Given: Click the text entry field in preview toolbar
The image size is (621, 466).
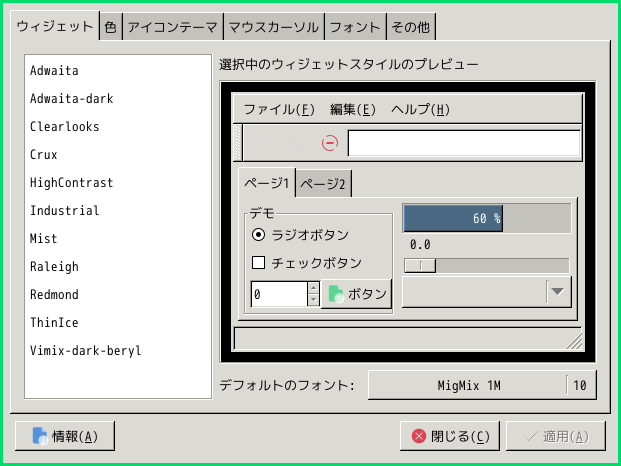Looking at the screenshot, I should click(x=464, y=143).
